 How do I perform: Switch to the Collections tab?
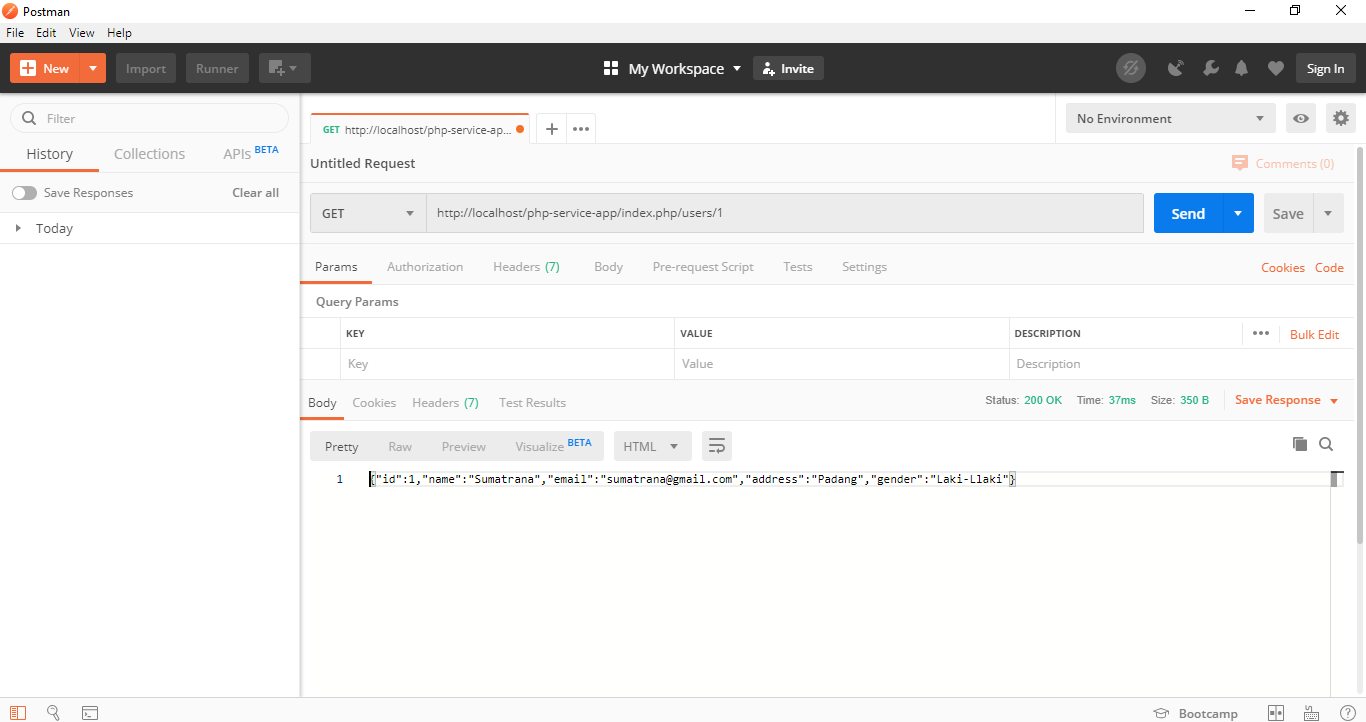click(x=149, y=153)
